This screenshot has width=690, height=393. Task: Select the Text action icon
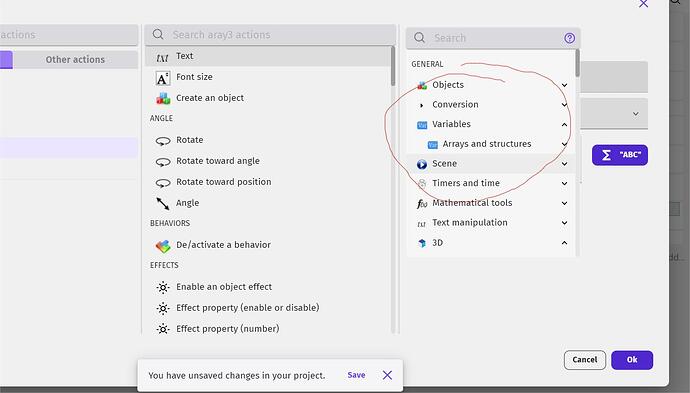click(x=162, y=56)
